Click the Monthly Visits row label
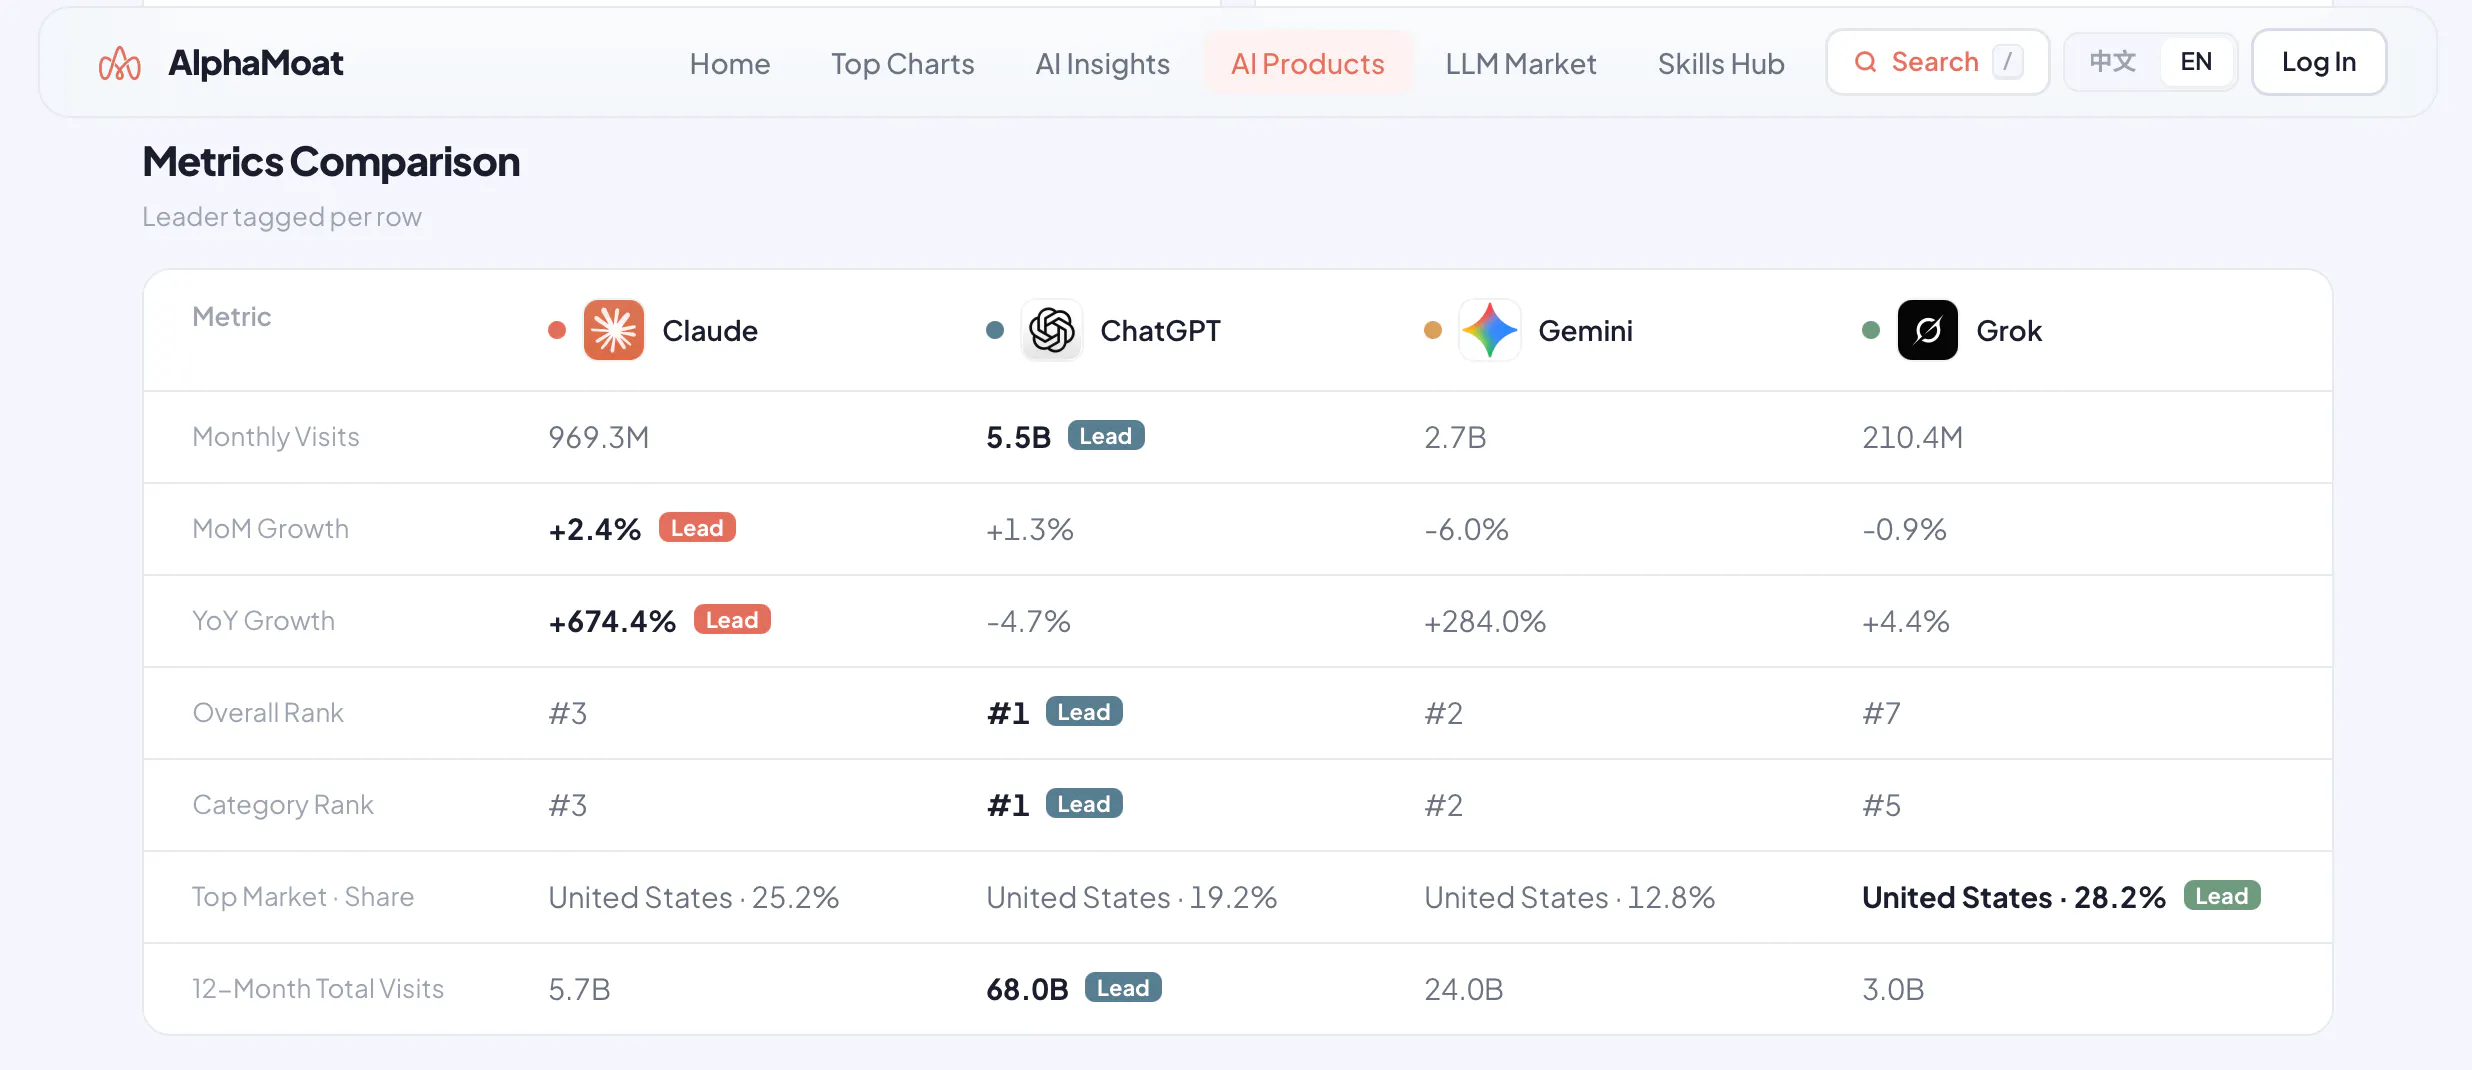The height and width of the screenshot is (1070, 2472). click(275, 437)
